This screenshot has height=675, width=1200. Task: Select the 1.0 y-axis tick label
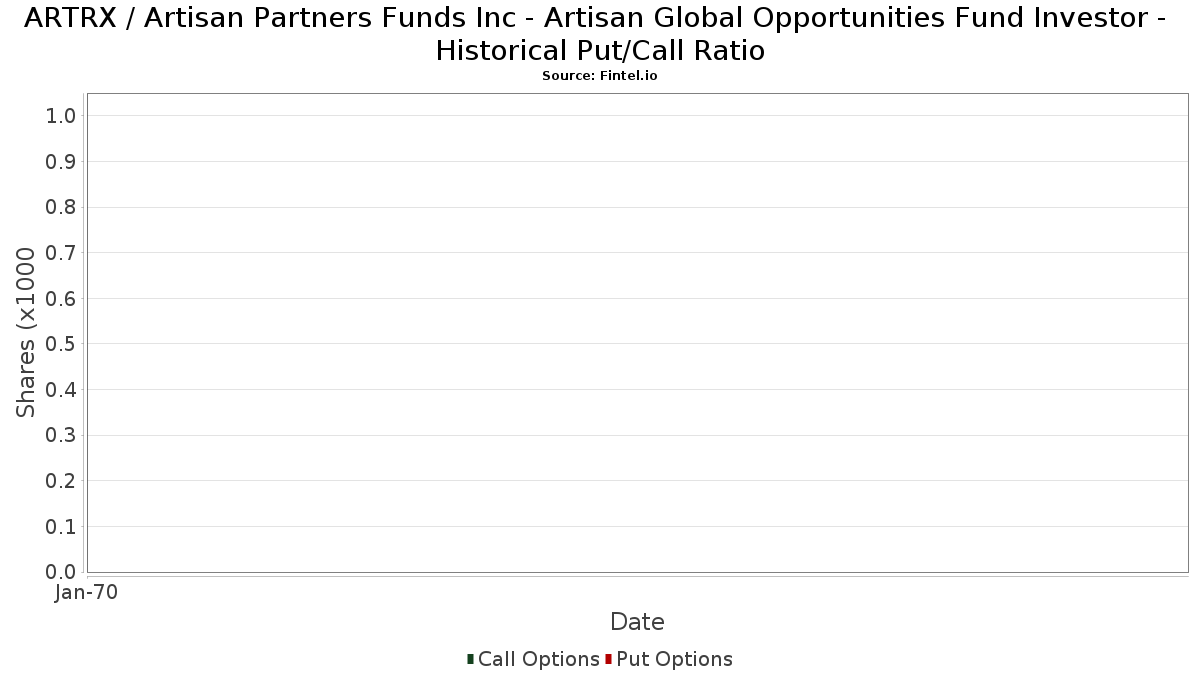coord(61,116)
